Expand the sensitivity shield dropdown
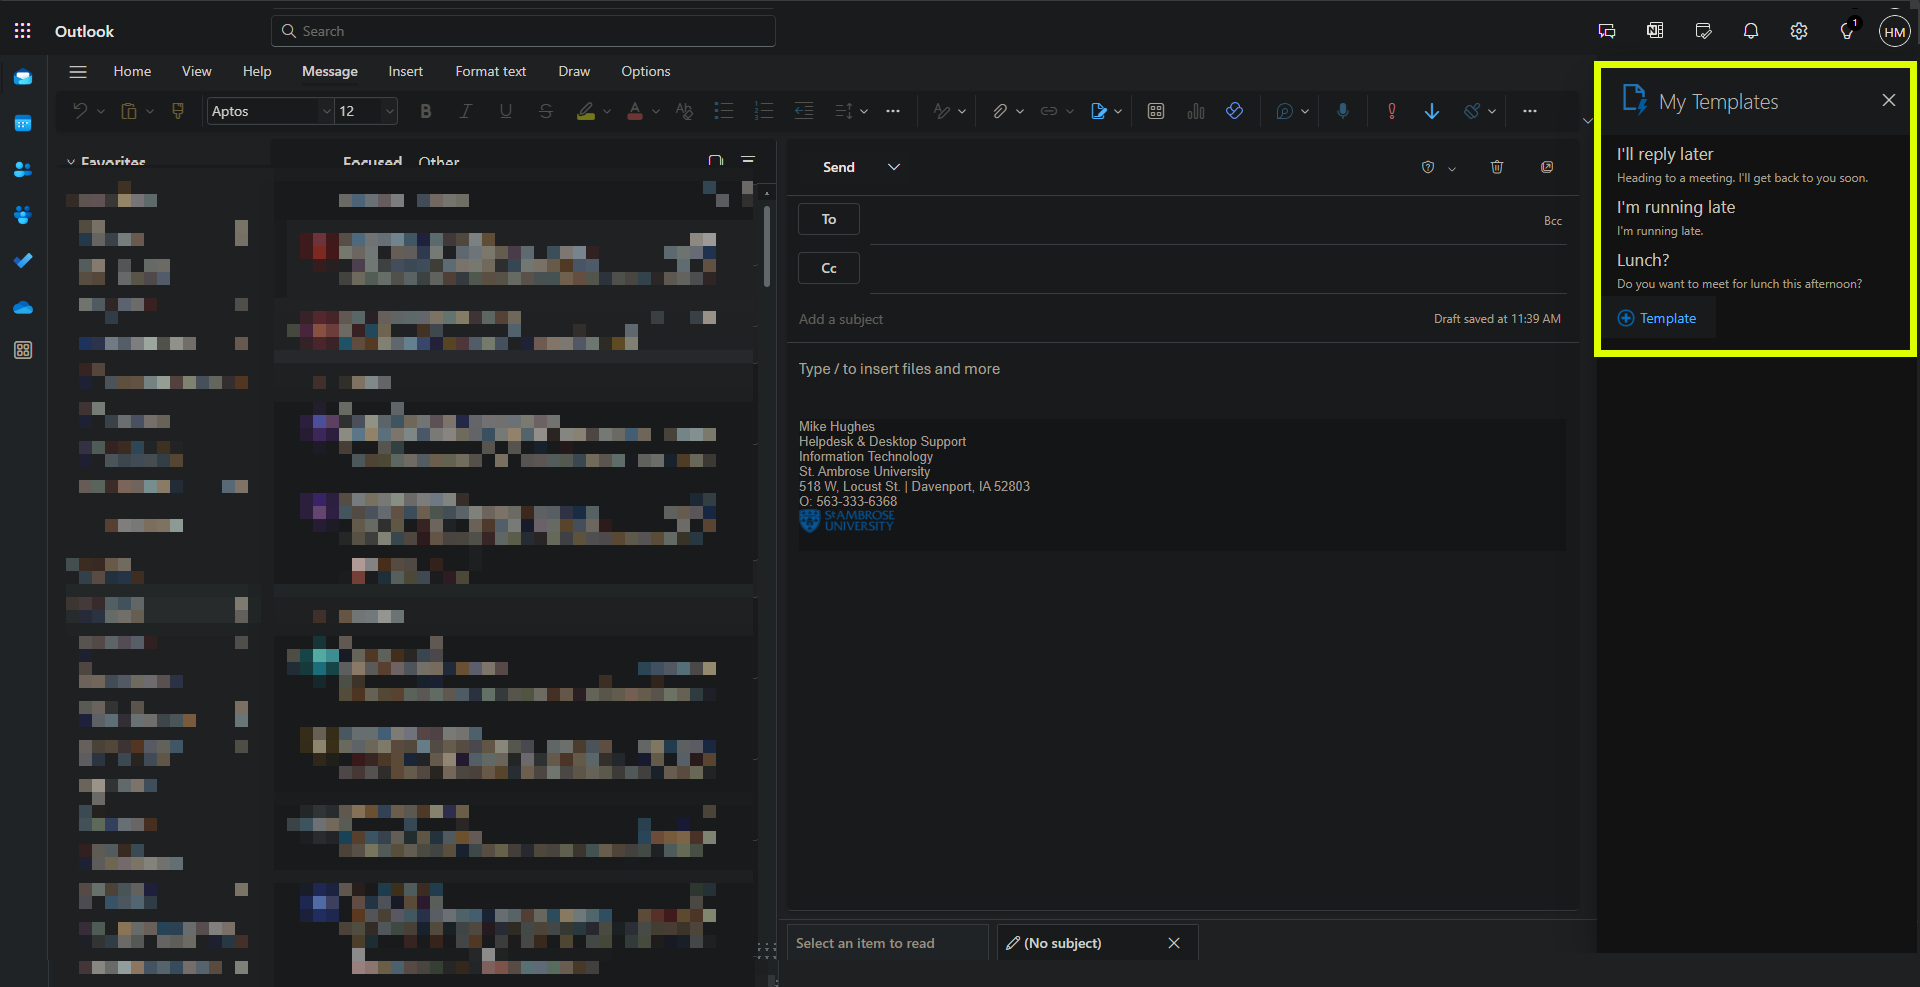1920x987 pixels. (x=1452, y=168)
